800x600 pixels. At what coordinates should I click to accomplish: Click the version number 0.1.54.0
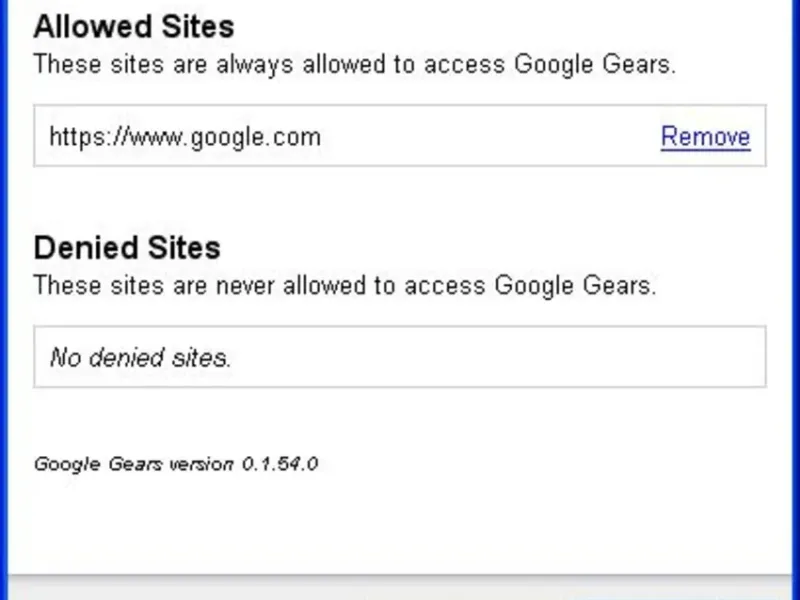pyautogui.click(x=280, y=464)
